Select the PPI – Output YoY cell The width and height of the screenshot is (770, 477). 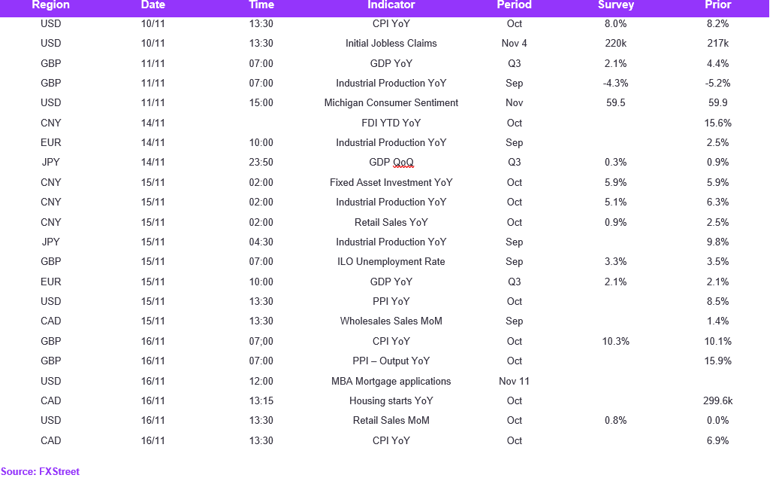click(x=391, y=361)
